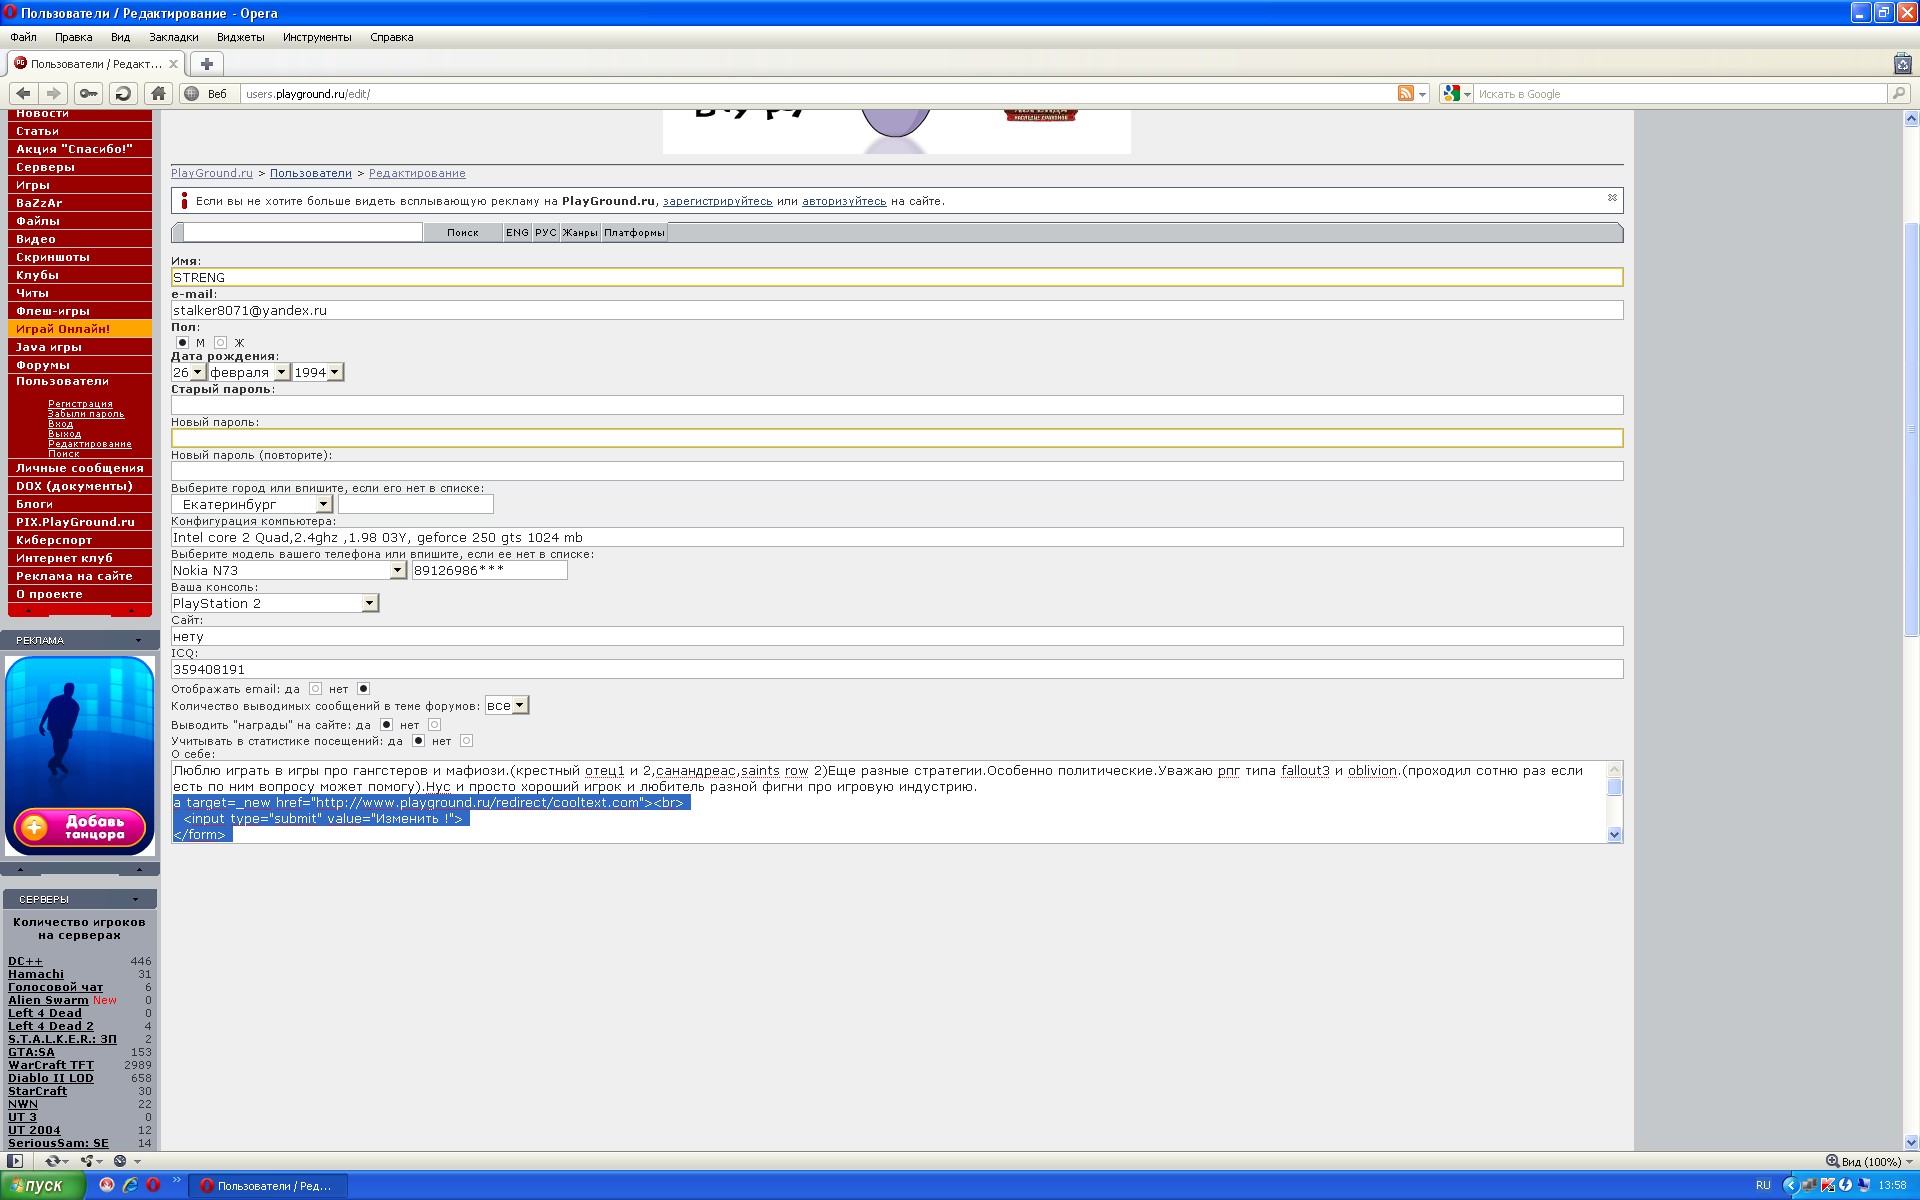Open a new tab with plus icon
The width and height of the screenshot is (1920, 1200).
click(x=207, y=64)
